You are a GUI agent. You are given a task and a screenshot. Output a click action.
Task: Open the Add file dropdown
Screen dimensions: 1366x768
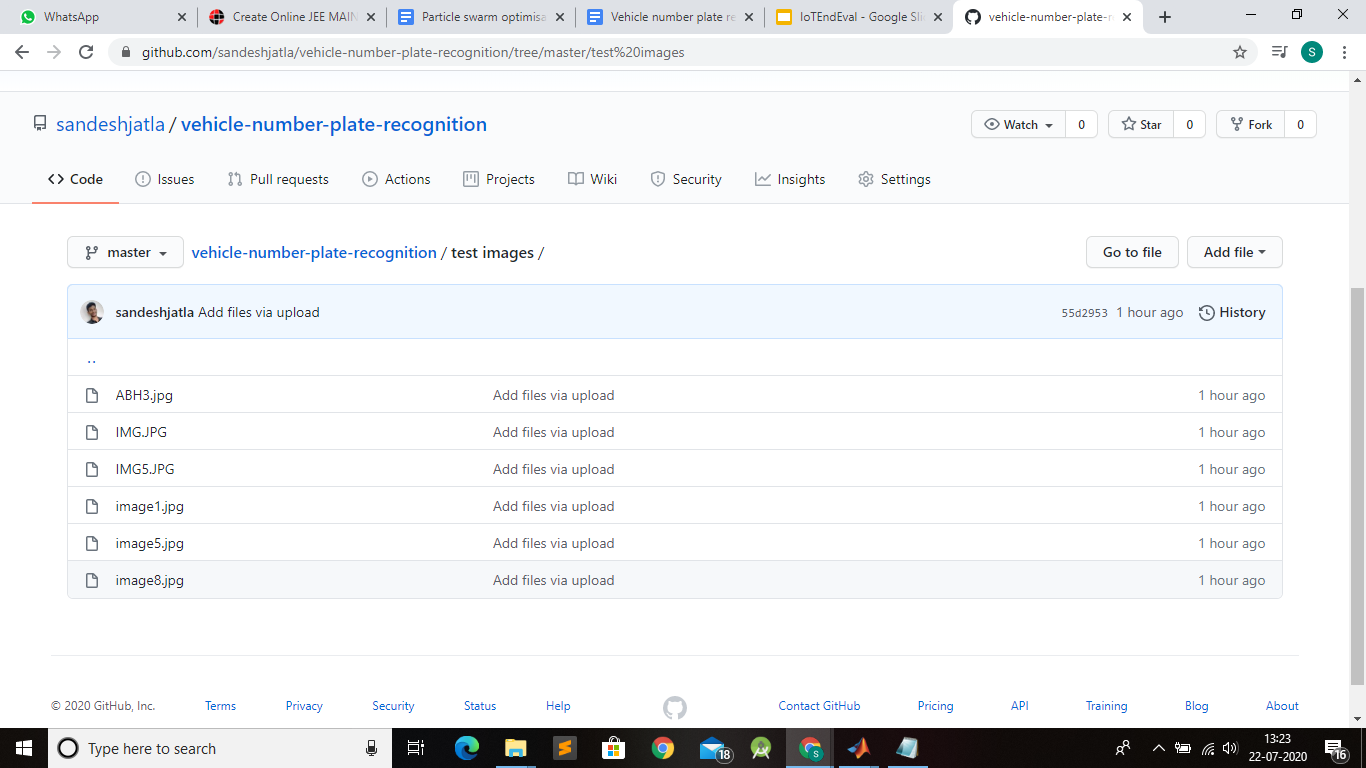pos(1234,252)
